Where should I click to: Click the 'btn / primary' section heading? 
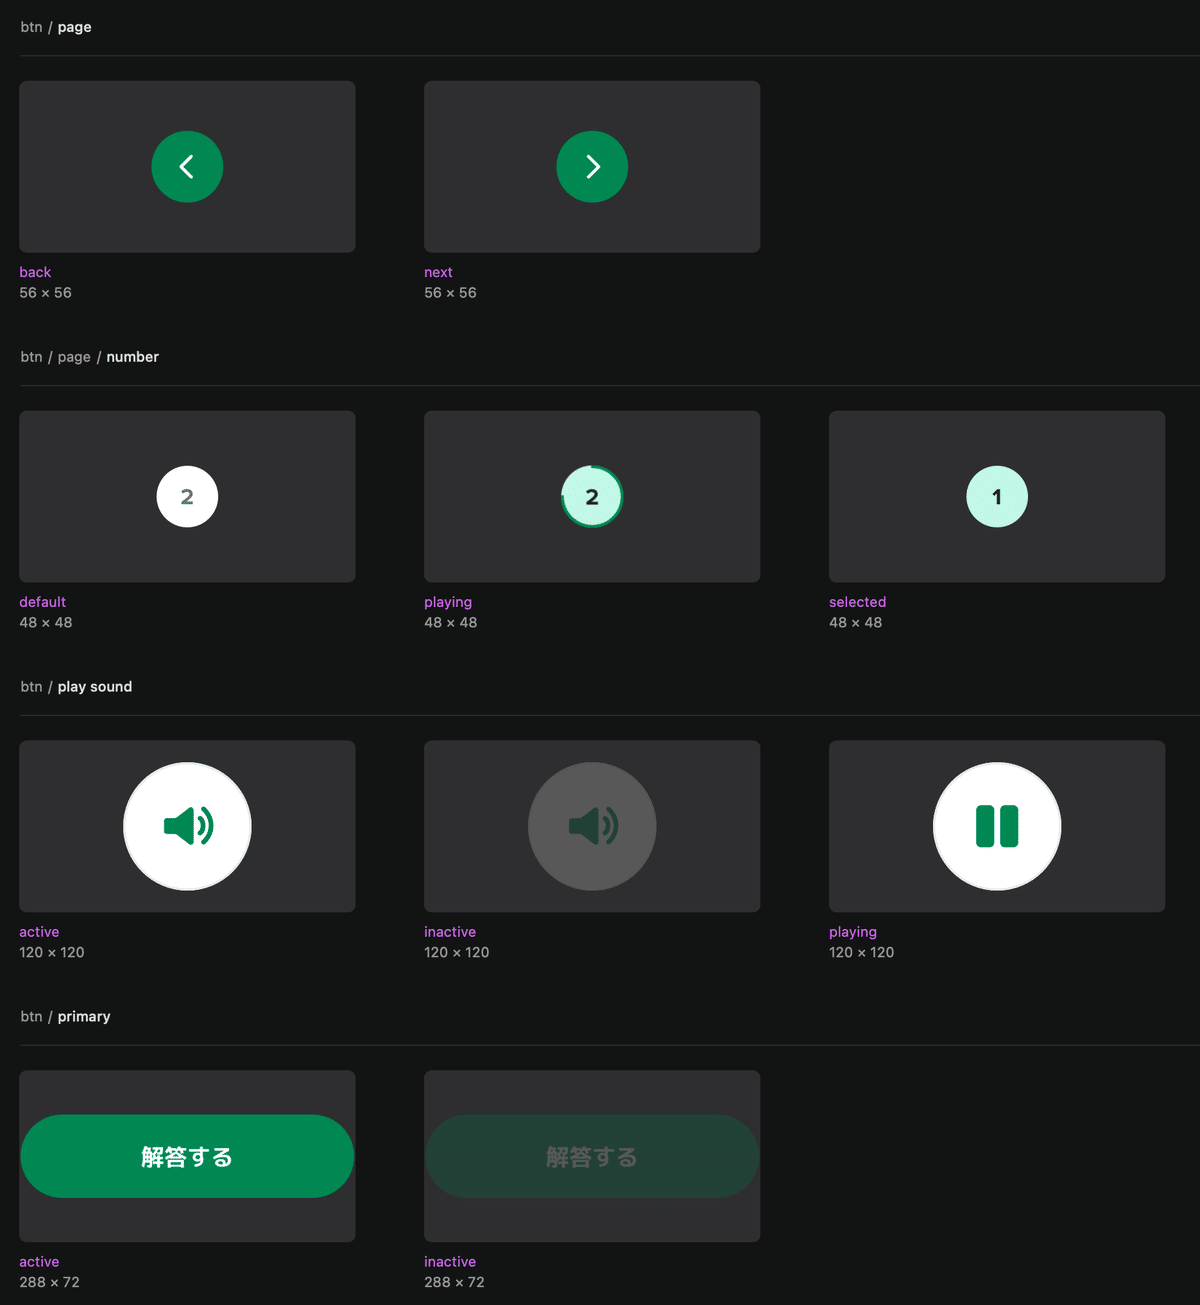point(66,1017)
